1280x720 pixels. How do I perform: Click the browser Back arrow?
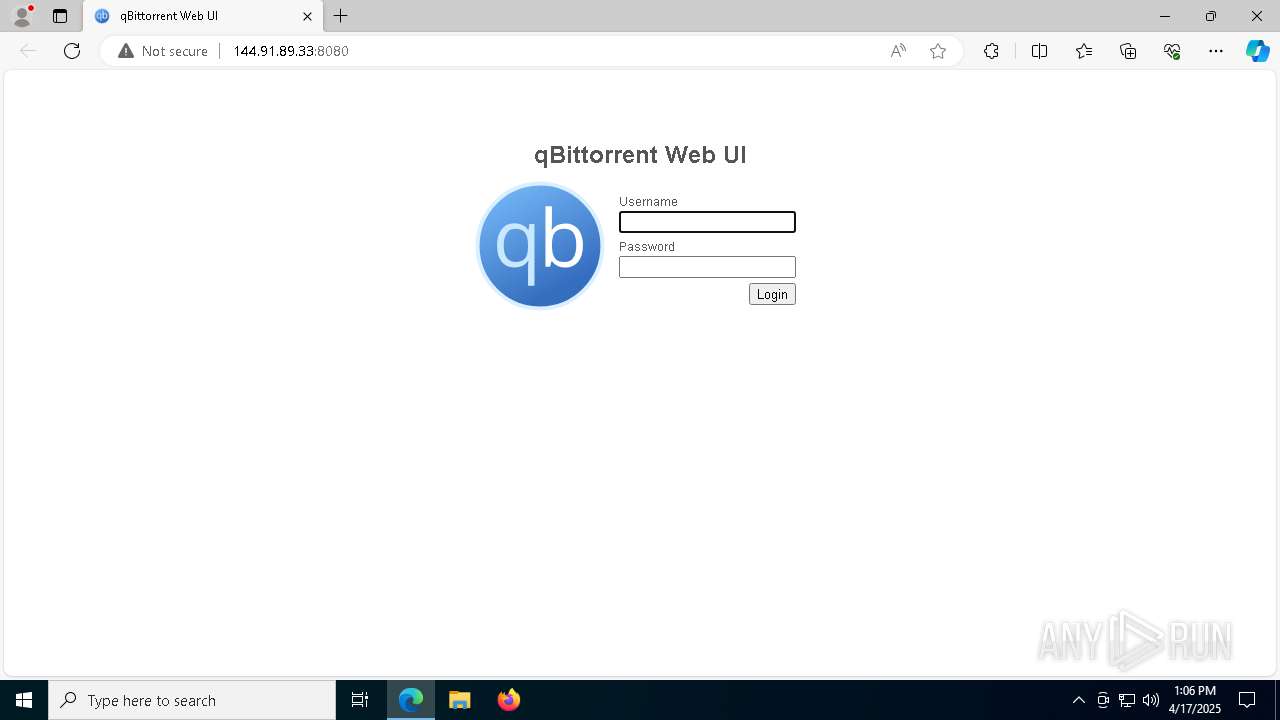28,51
